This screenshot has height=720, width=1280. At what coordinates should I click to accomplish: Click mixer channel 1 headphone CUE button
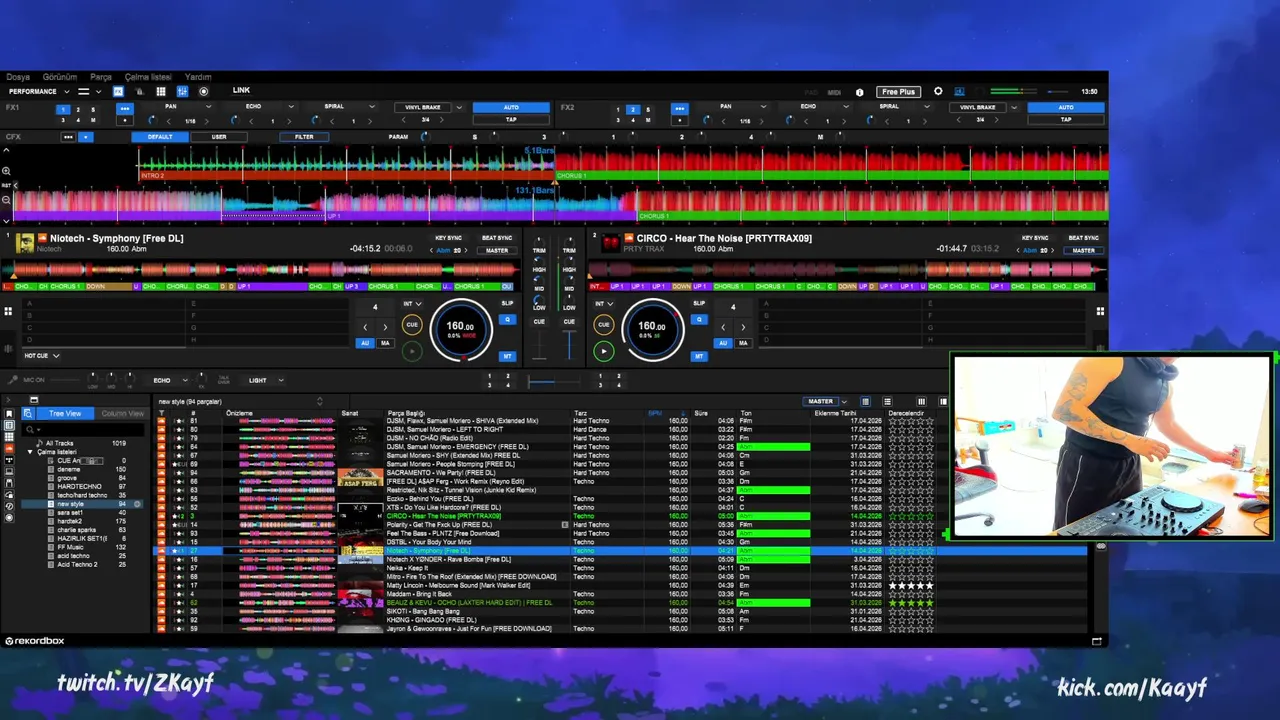point(539,321)
